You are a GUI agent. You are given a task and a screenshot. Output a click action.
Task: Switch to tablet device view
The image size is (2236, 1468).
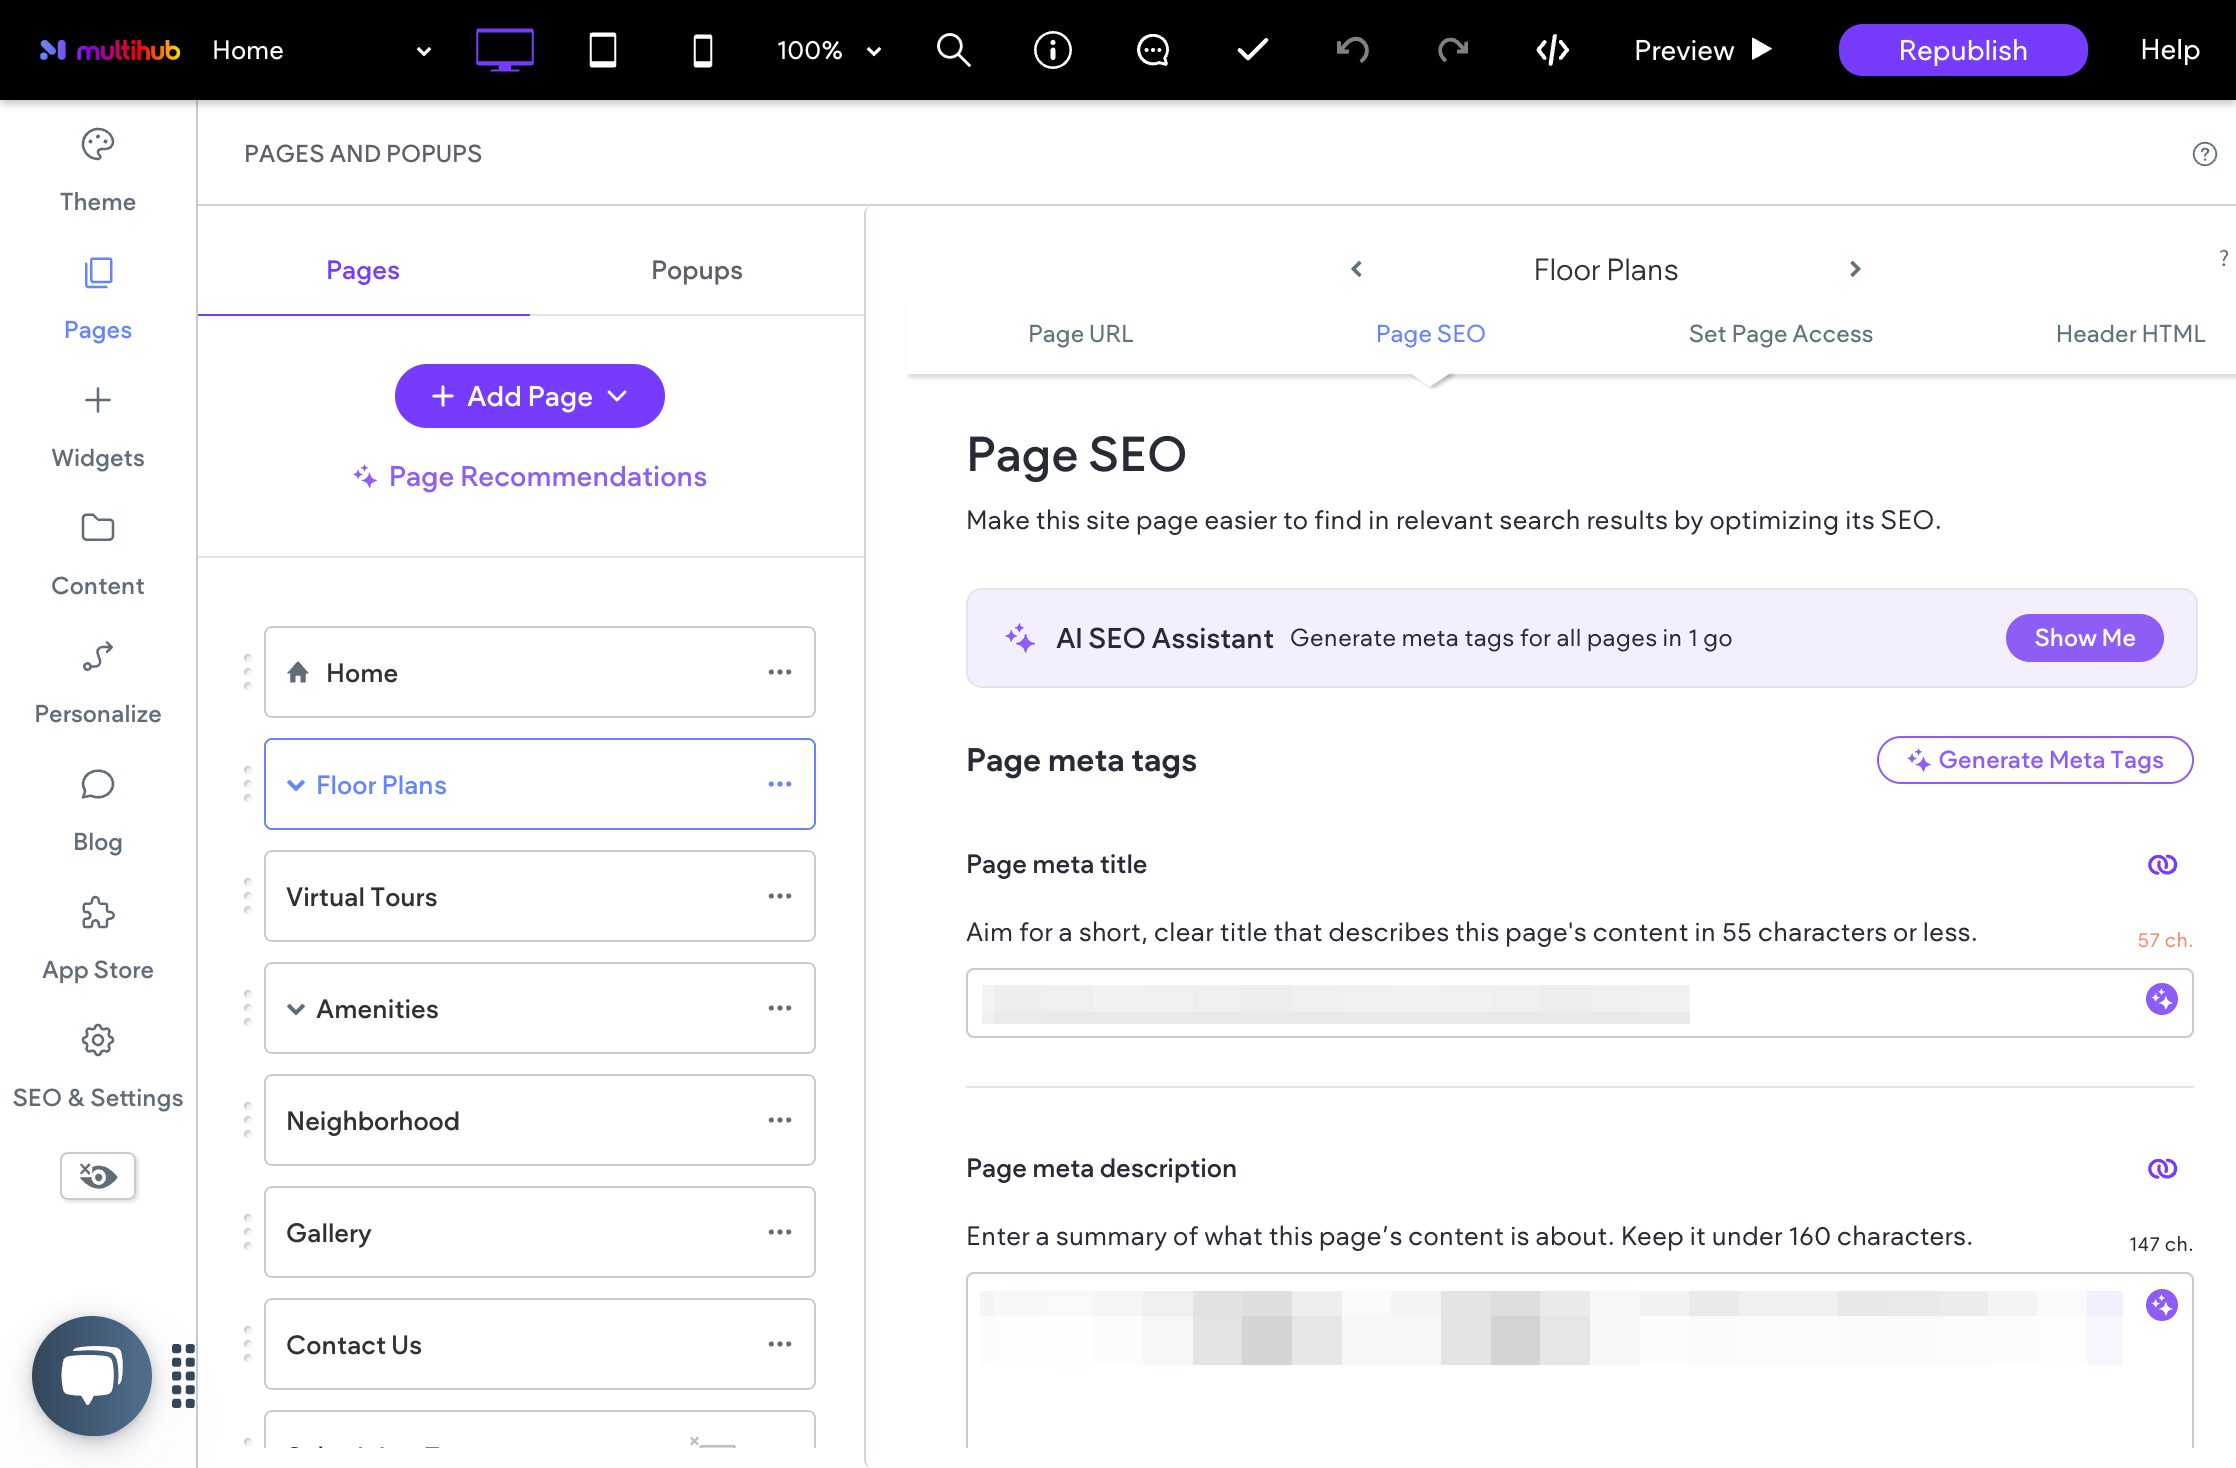pos(603,50)
